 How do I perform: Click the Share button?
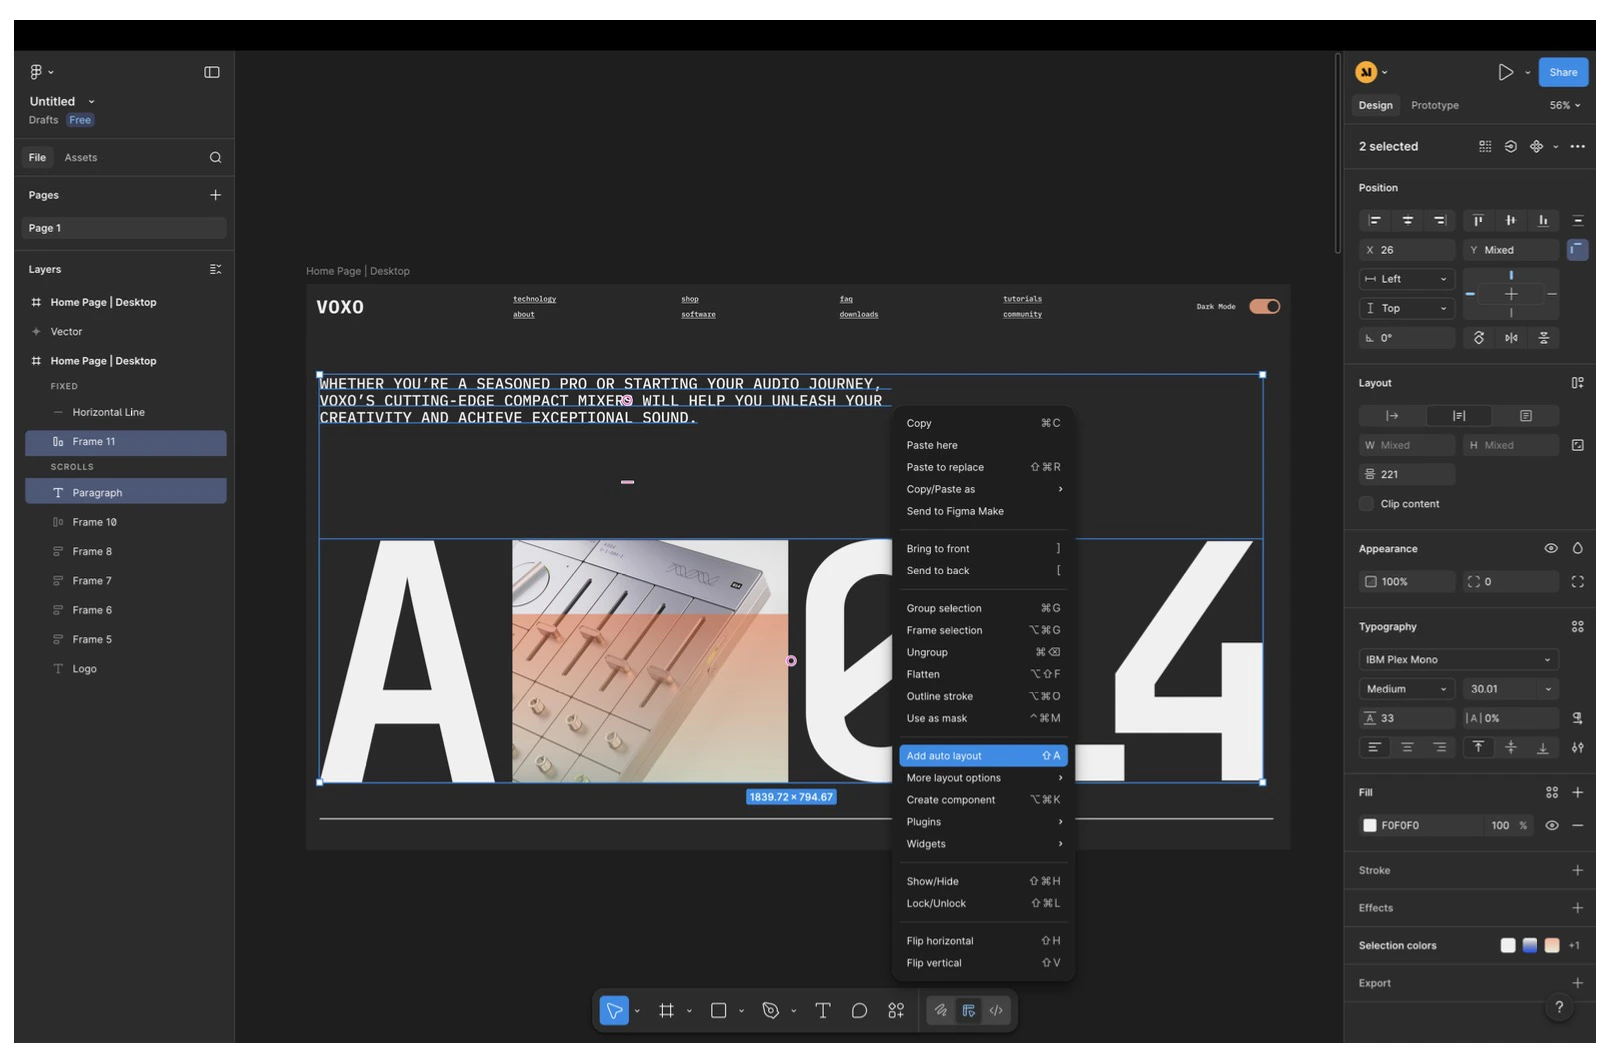coord(1563,72)
